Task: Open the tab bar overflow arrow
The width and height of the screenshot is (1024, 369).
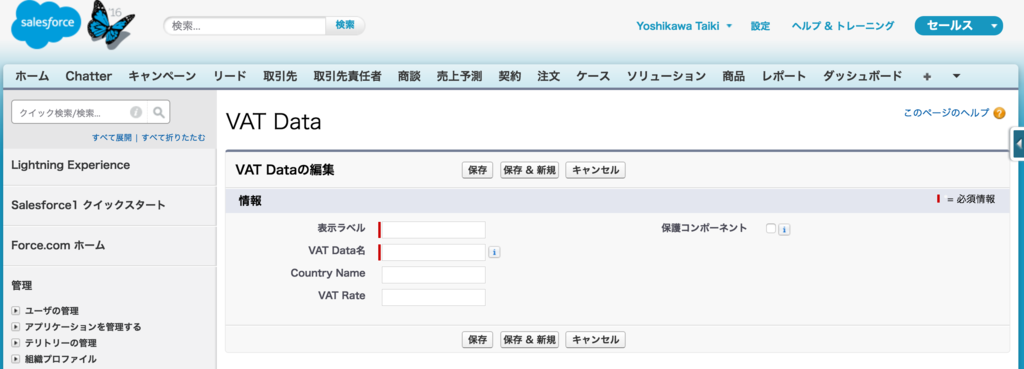Action: pyautogui.click(x=956, y=76)
